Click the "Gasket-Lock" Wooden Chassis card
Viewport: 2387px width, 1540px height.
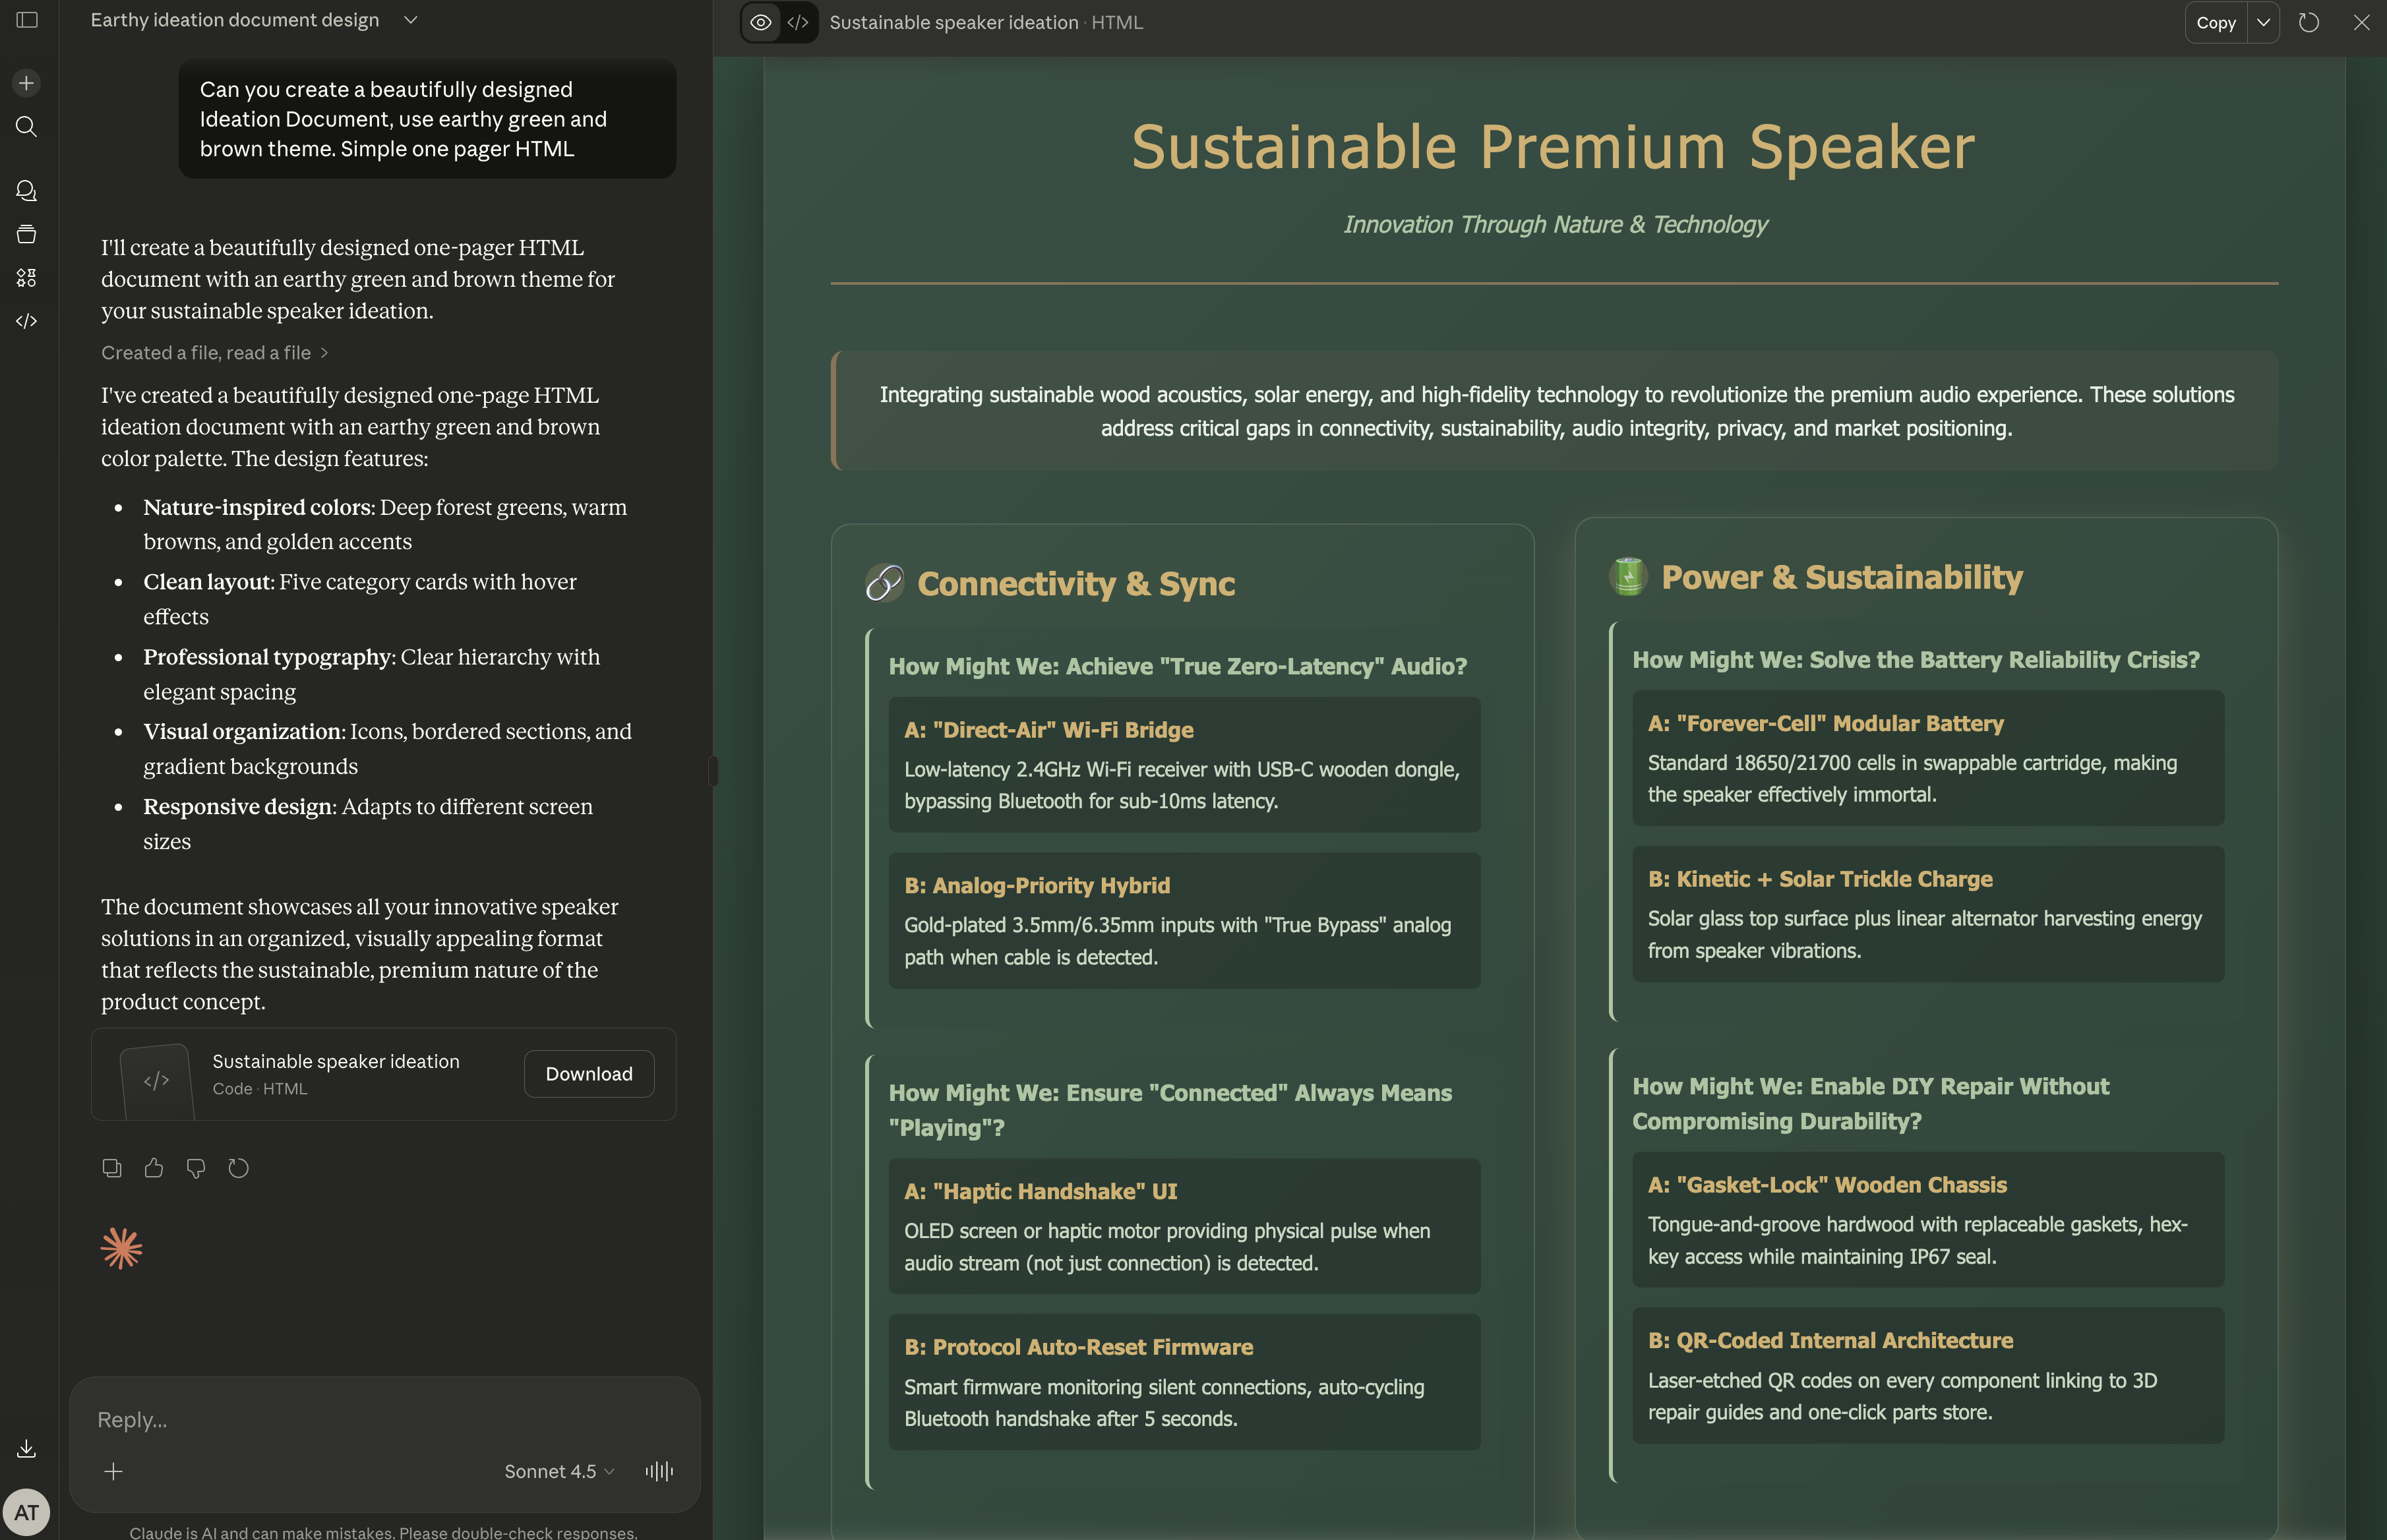(x=1928, y=1220)
